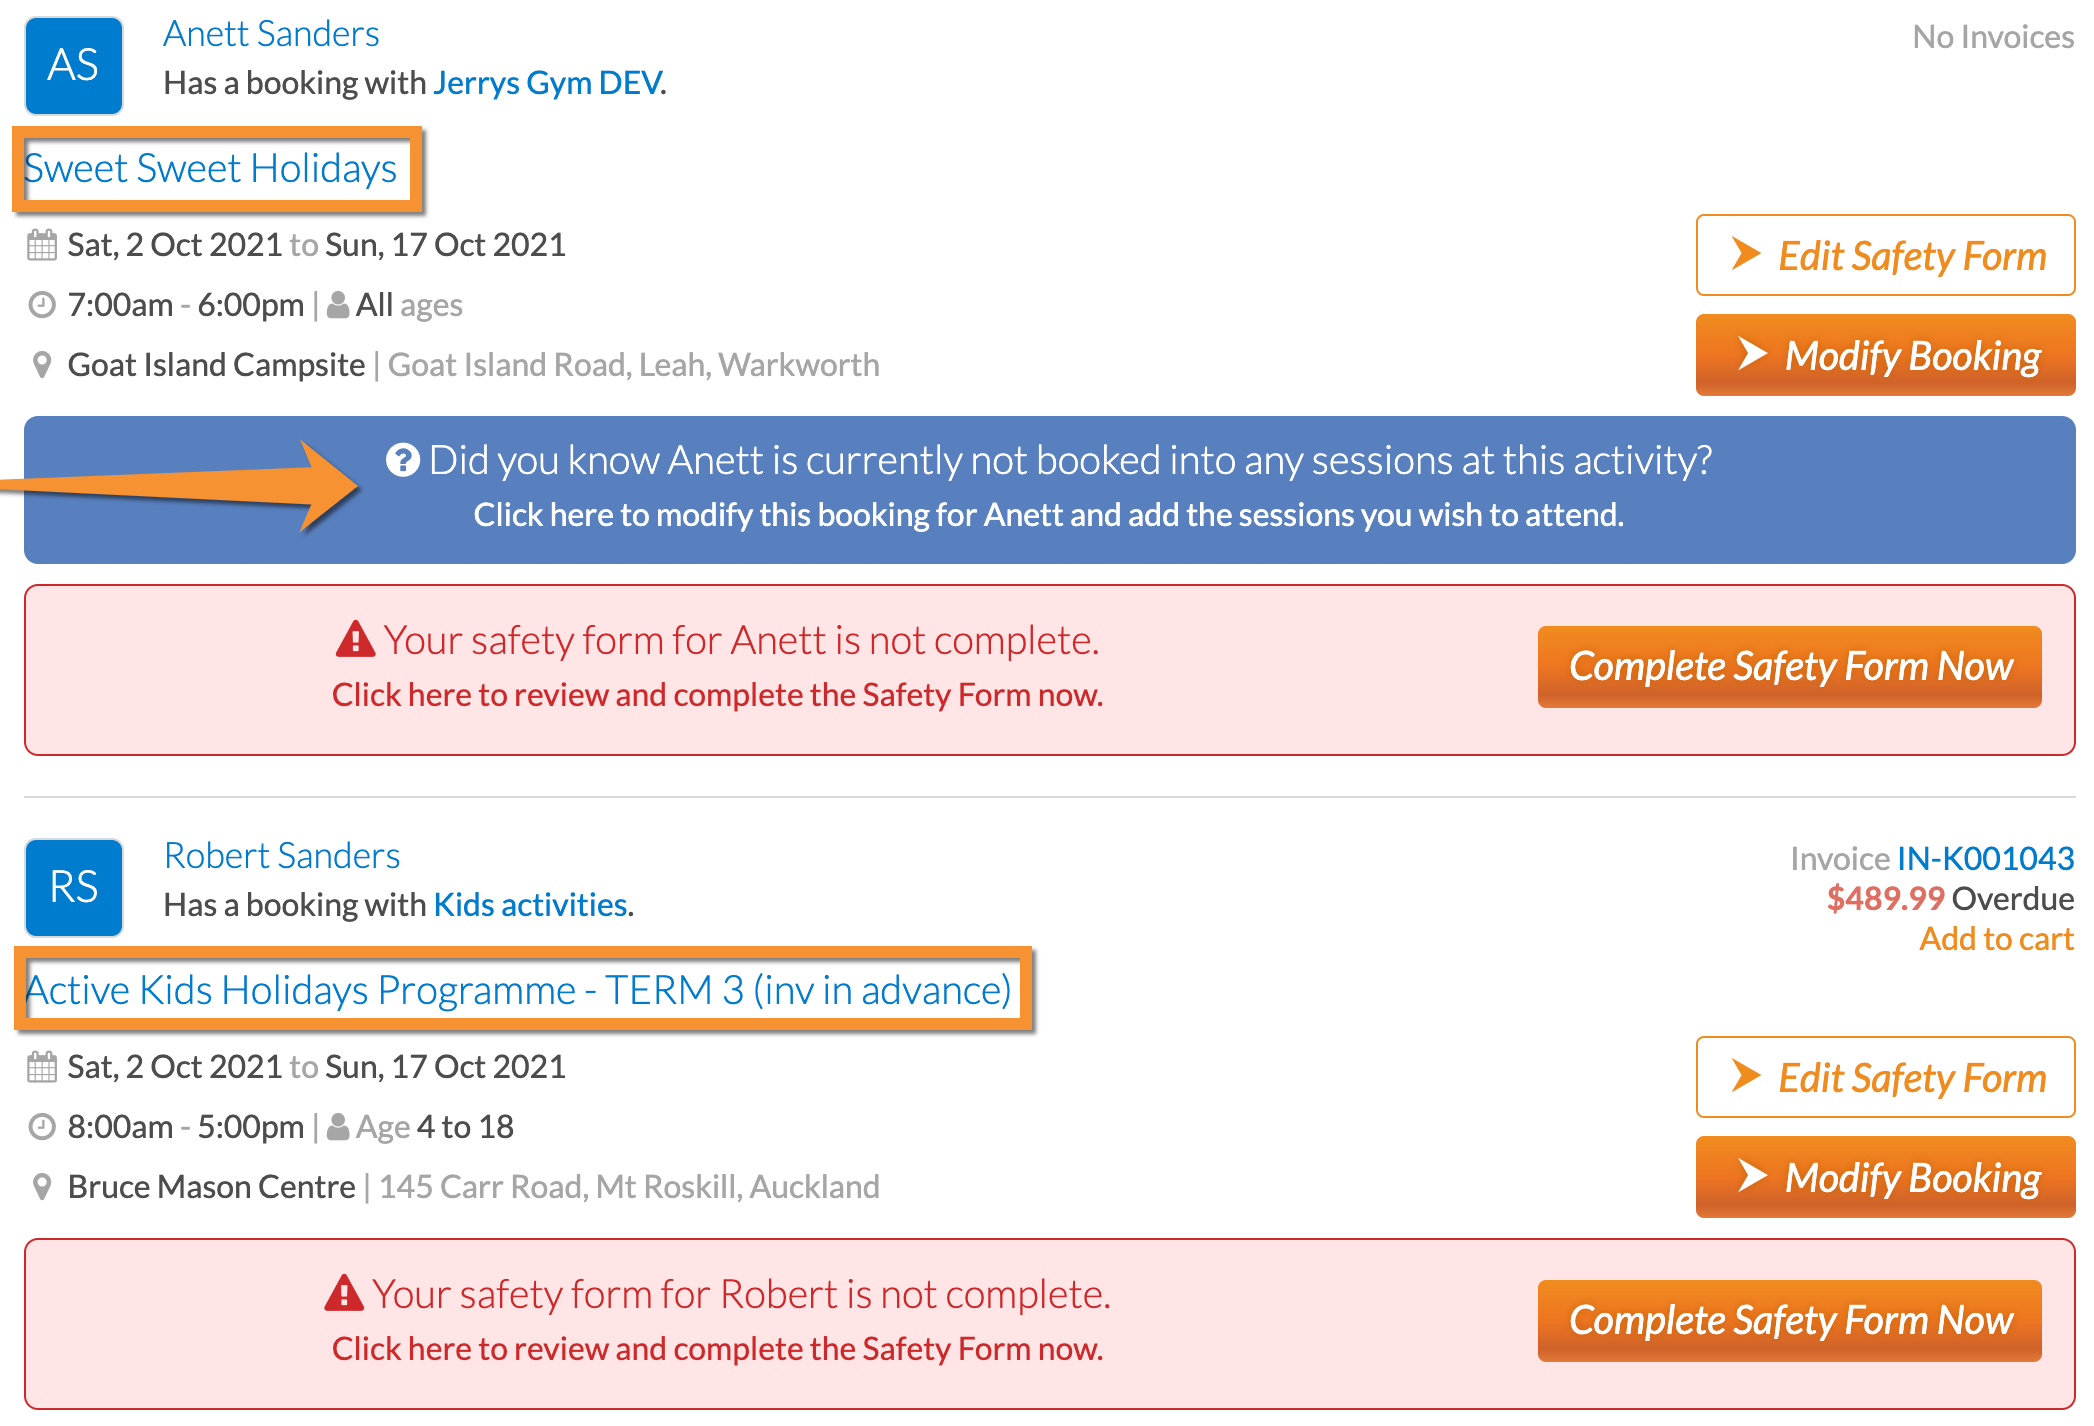Image resolution: width=2094 pixels, height=1426 pixels.
Task: Click the clock icon next to 8:00am - 5:00pm
Action: pyautogui.click(x=42, y=1127)
